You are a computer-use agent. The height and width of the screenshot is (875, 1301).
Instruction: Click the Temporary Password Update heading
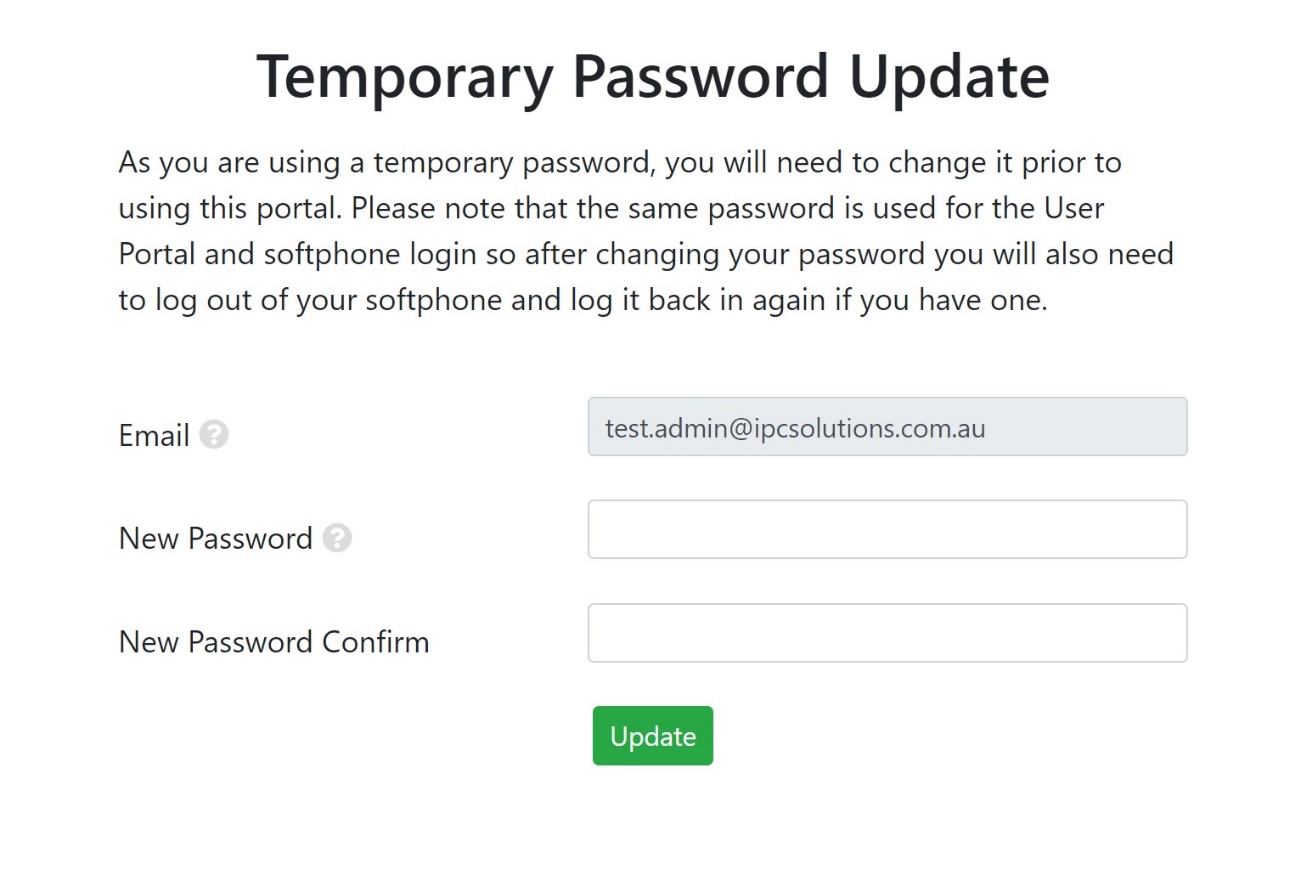652,77
